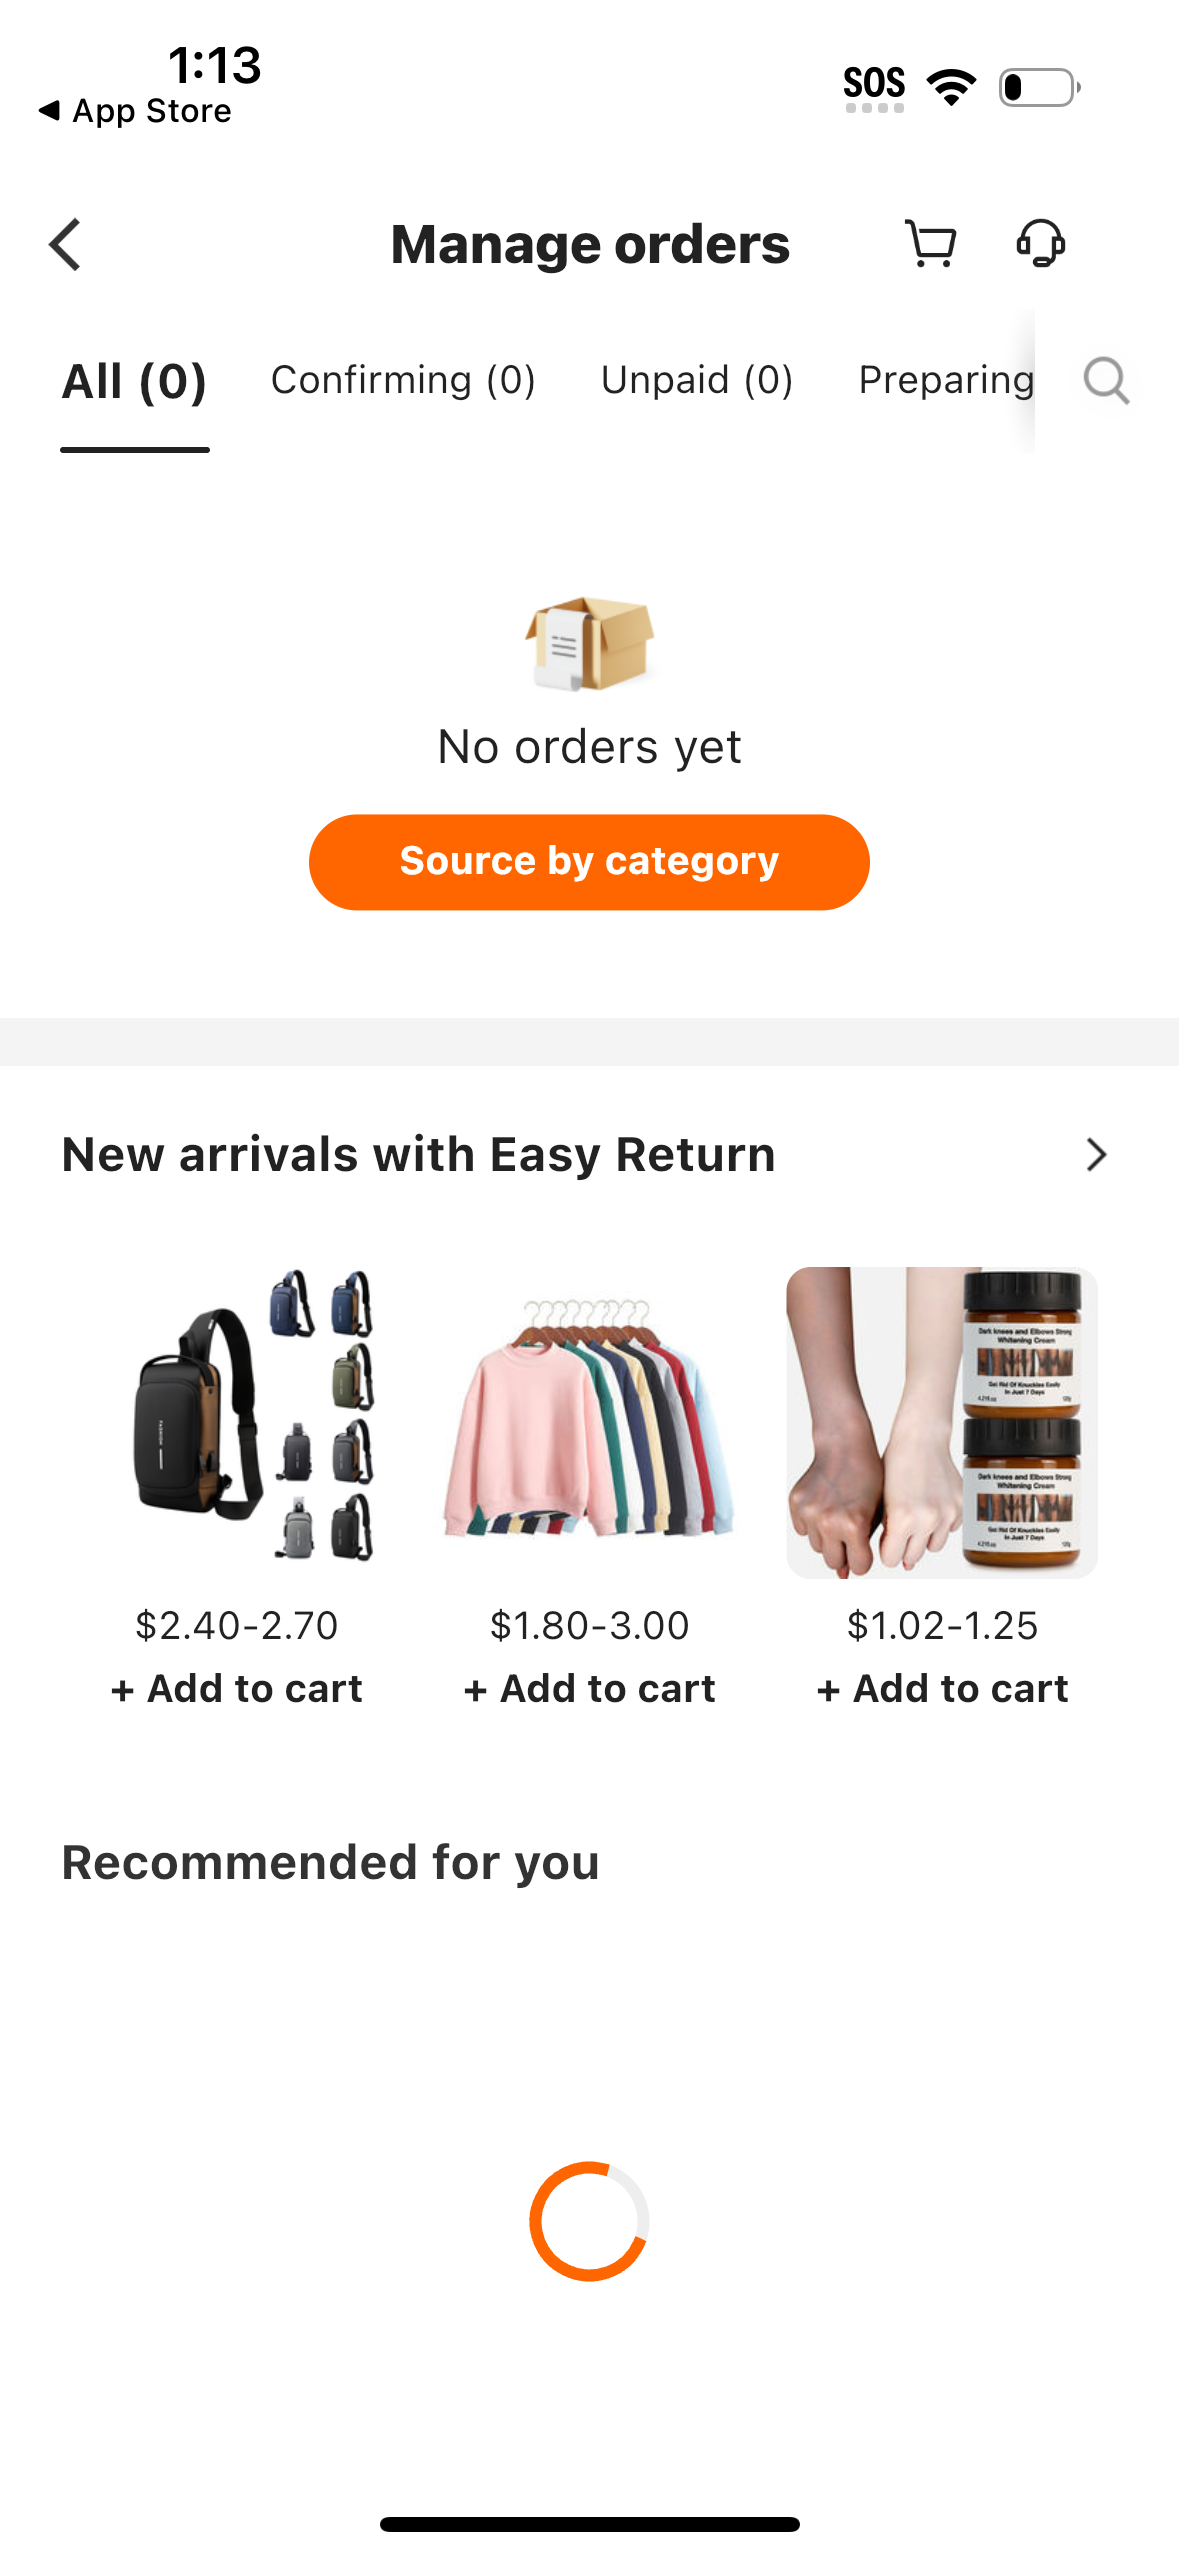Add the whitening cream to cart
Viewport: 1179px width, 2556px height.
941,1688
